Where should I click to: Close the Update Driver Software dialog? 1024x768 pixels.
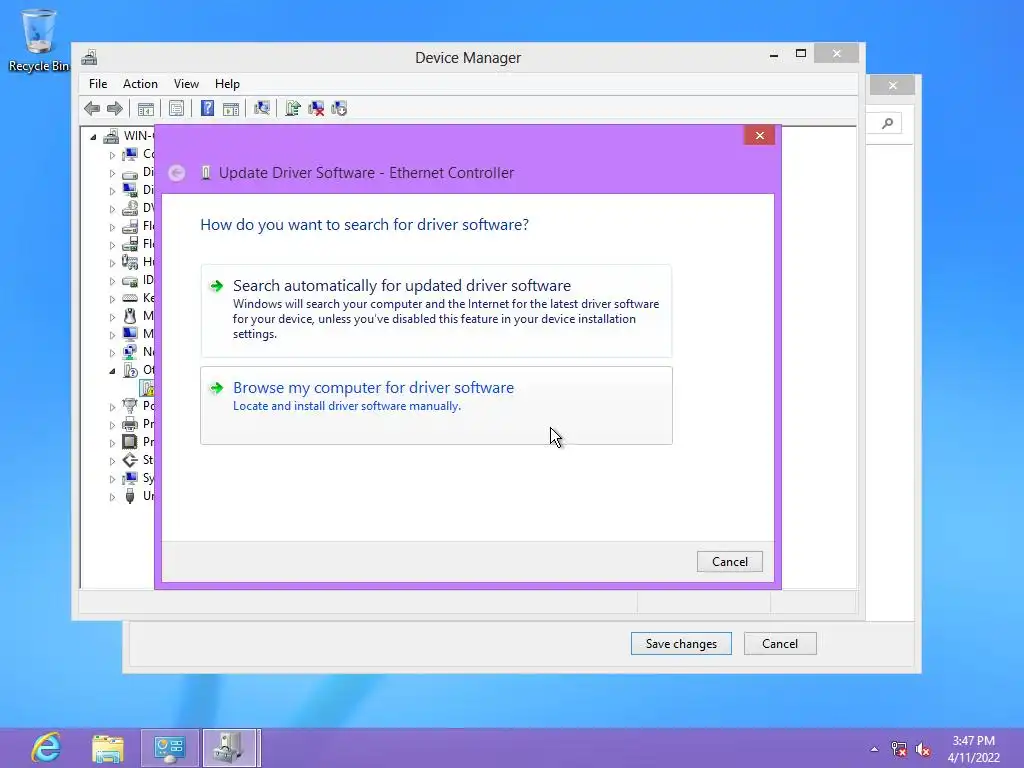[x=760, y=135]
